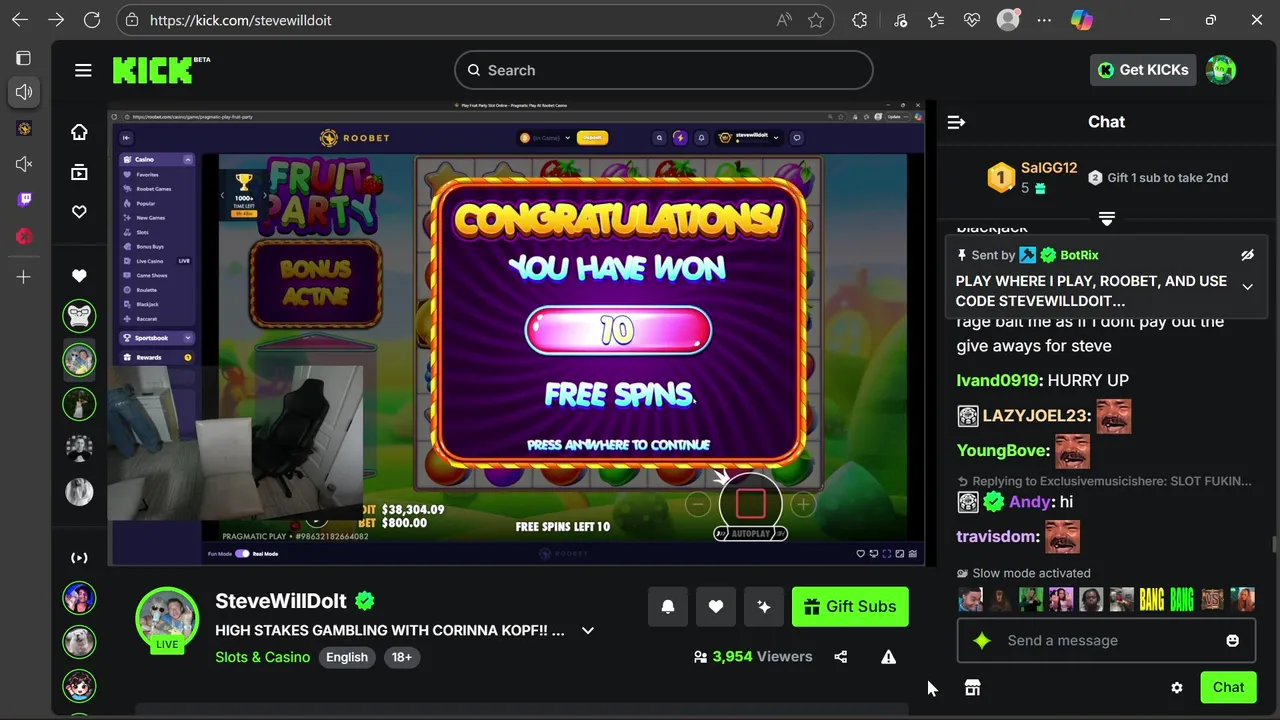Select Blackjack in Roobet casino menu

coord(147,304)
